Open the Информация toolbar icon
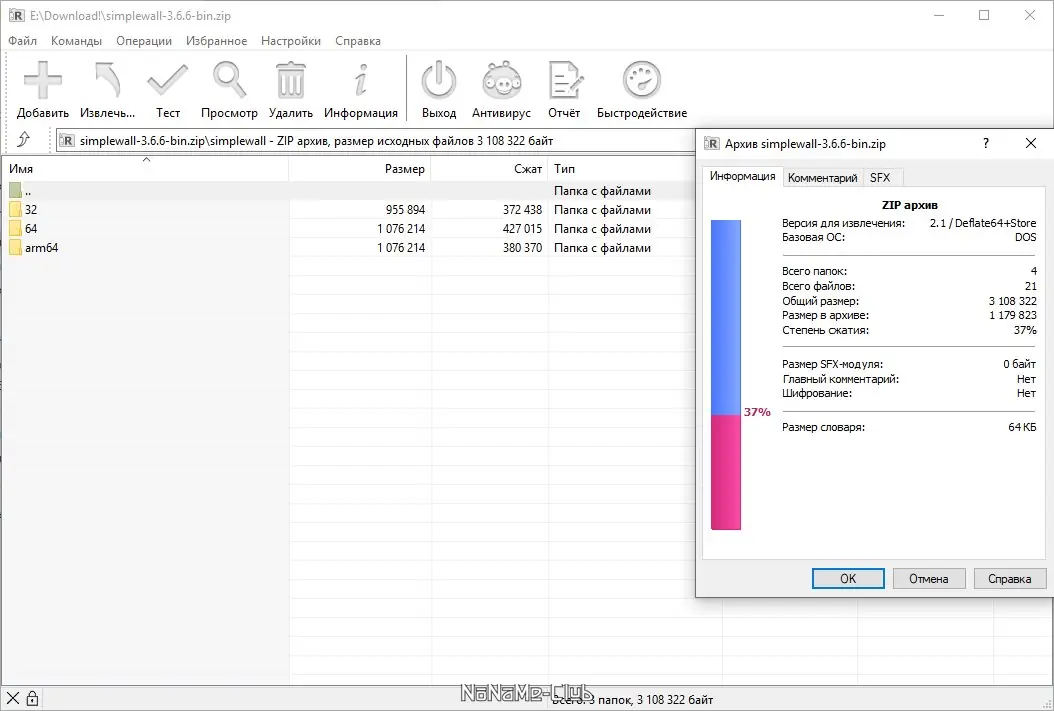 (x=361, y=80)
